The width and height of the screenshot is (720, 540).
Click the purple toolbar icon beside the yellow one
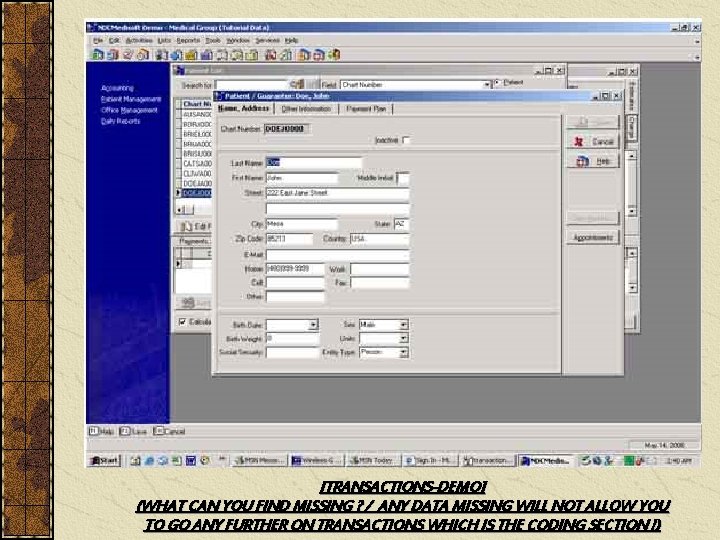pyautogui.click(x=206, y=55)
